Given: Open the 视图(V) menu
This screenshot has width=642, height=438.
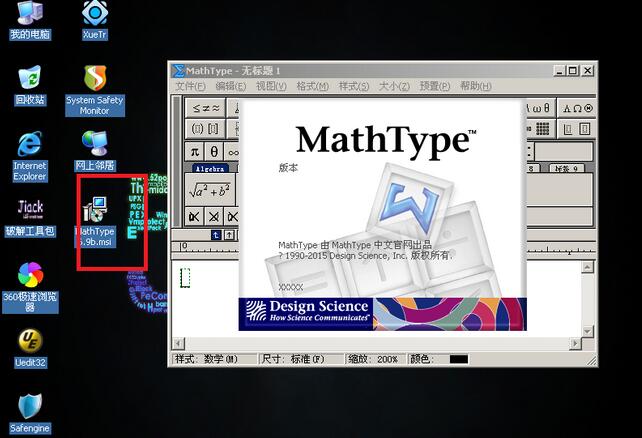Looking at the screenshot, I should (x=271, y=86).
